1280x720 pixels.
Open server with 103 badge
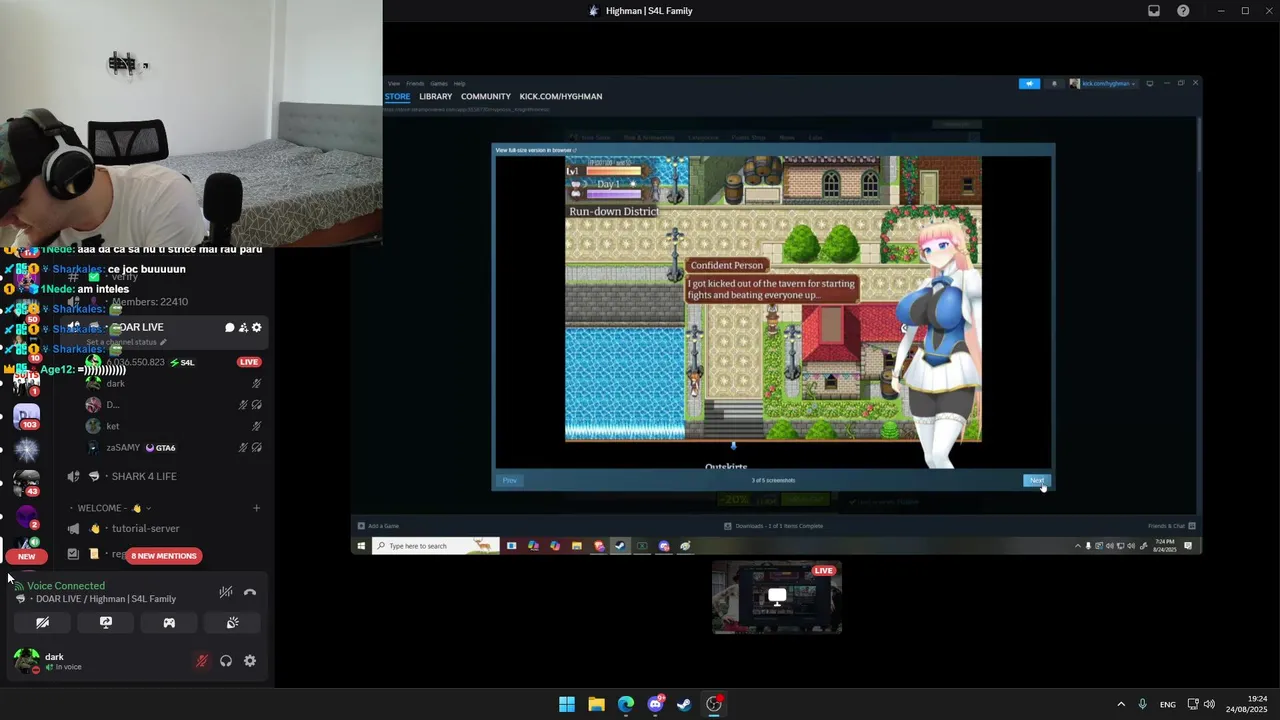point(26,417)
